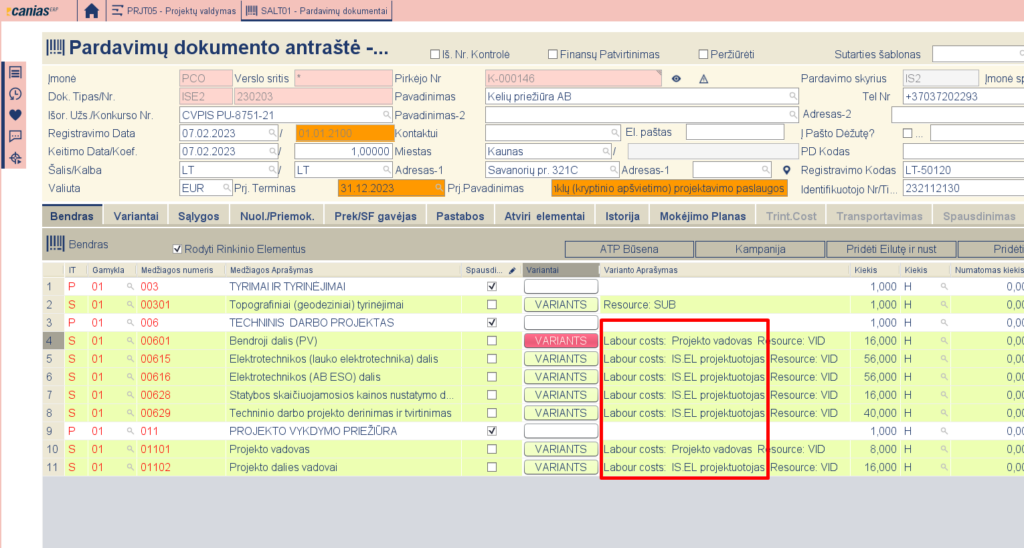Open the history clock icon in sidebar
Screen dimensions: 1024x548
[x=15, y=94]
